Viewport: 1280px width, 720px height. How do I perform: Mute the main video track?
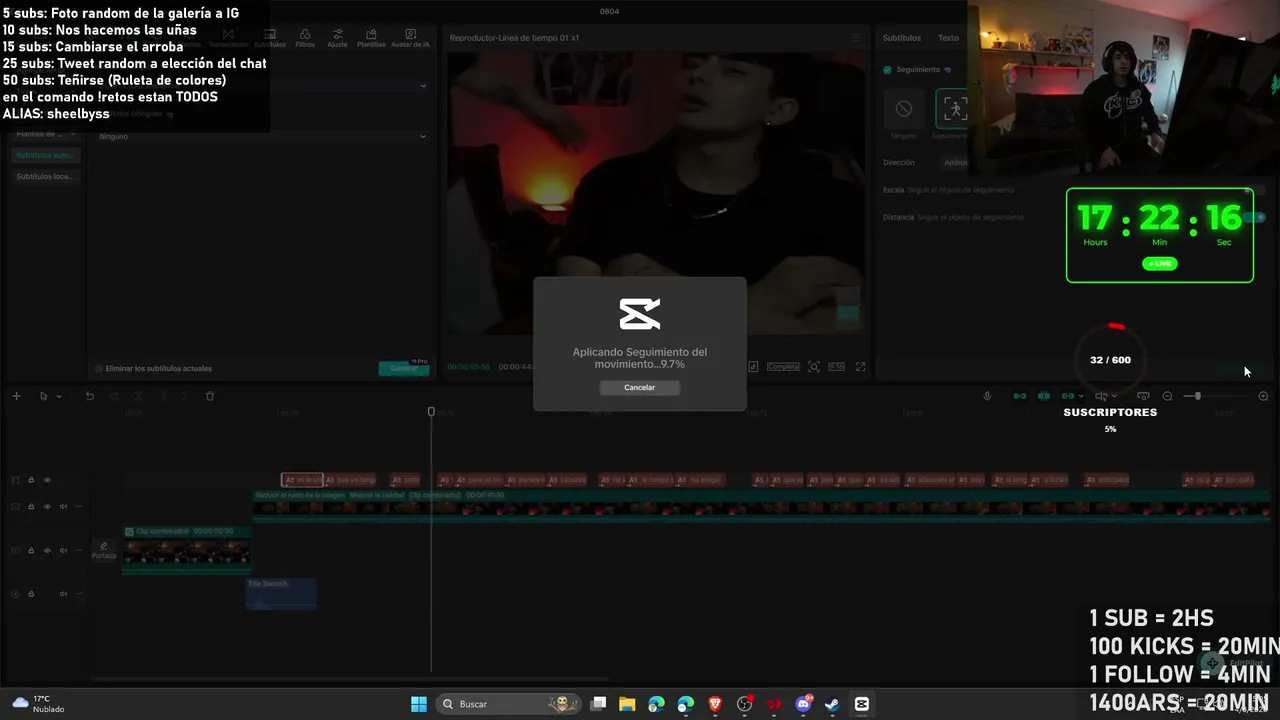[x=63, y=507]
